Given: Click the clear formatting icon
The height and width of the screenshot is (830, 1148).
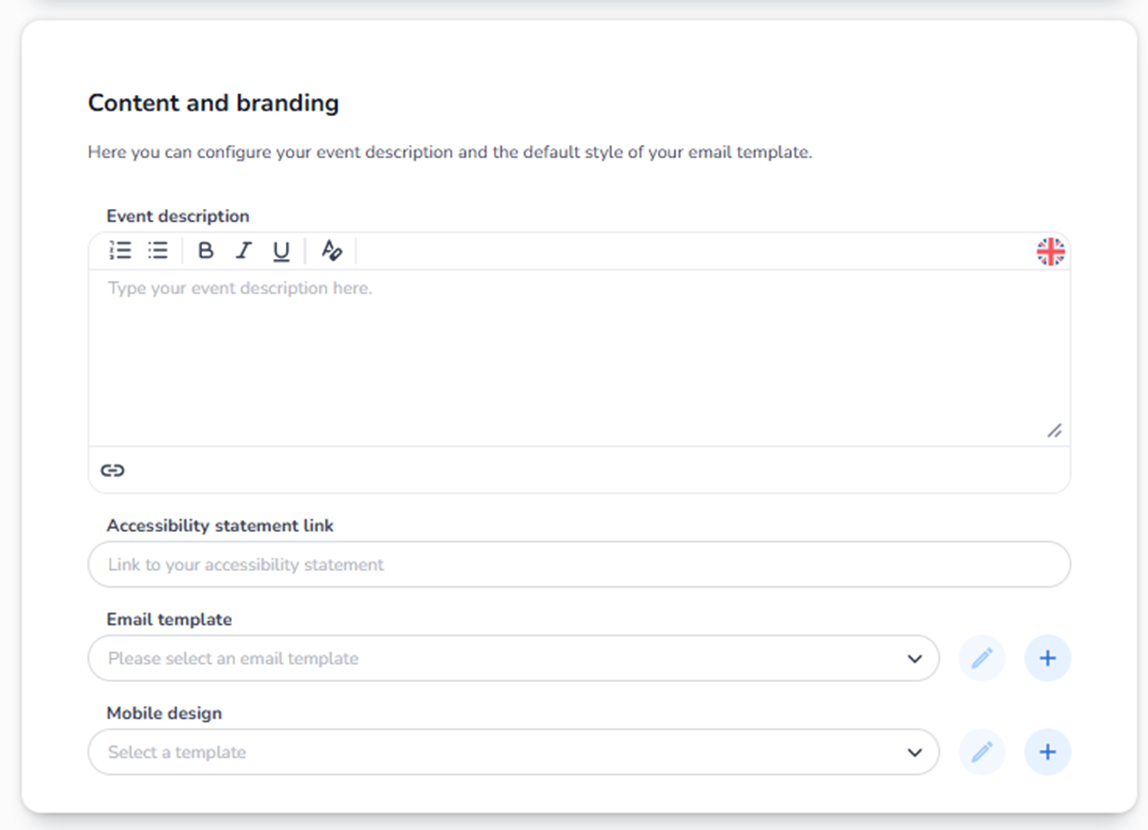Looking at the screenshot, I should pyautogui.click(x=331, y=251).
